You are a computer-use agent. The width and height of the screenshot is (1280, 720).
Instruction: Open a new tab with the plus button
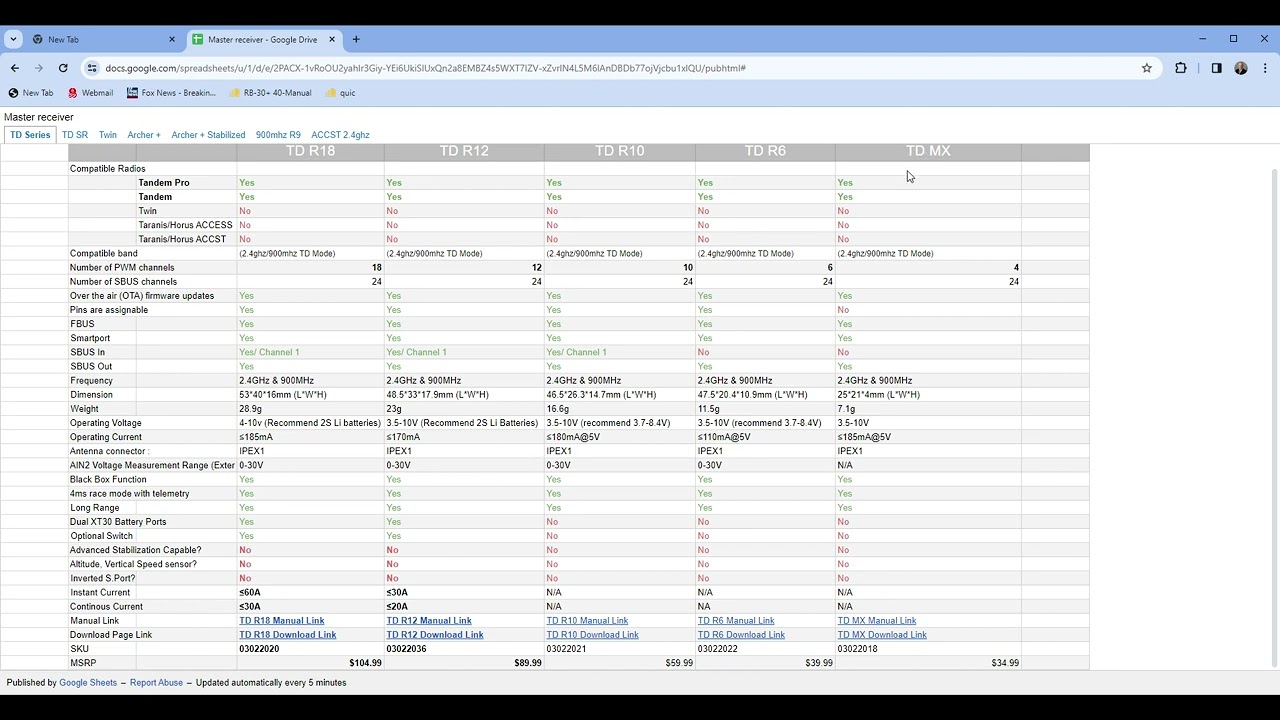click(x=356, y=40)
